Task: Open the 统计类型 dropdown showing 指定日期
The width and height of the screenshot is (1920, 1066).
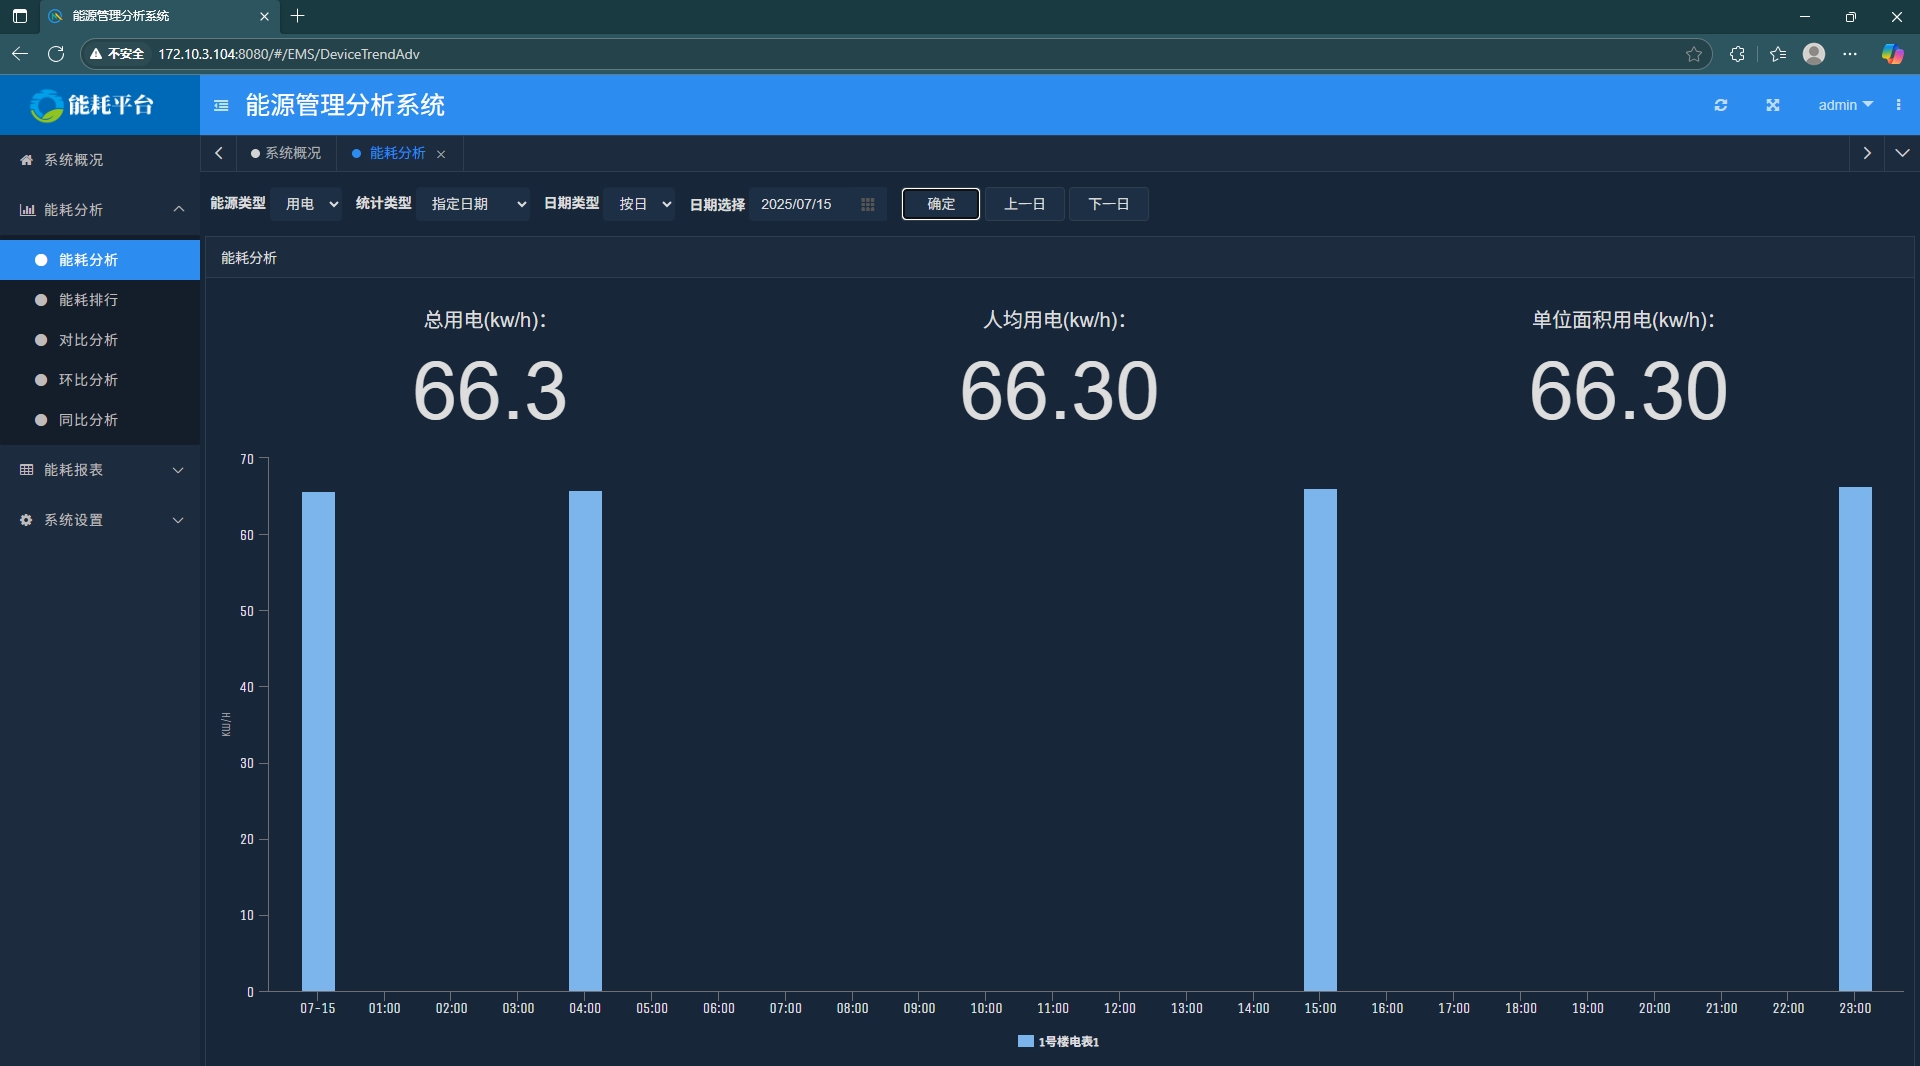Action: [473, 204]
